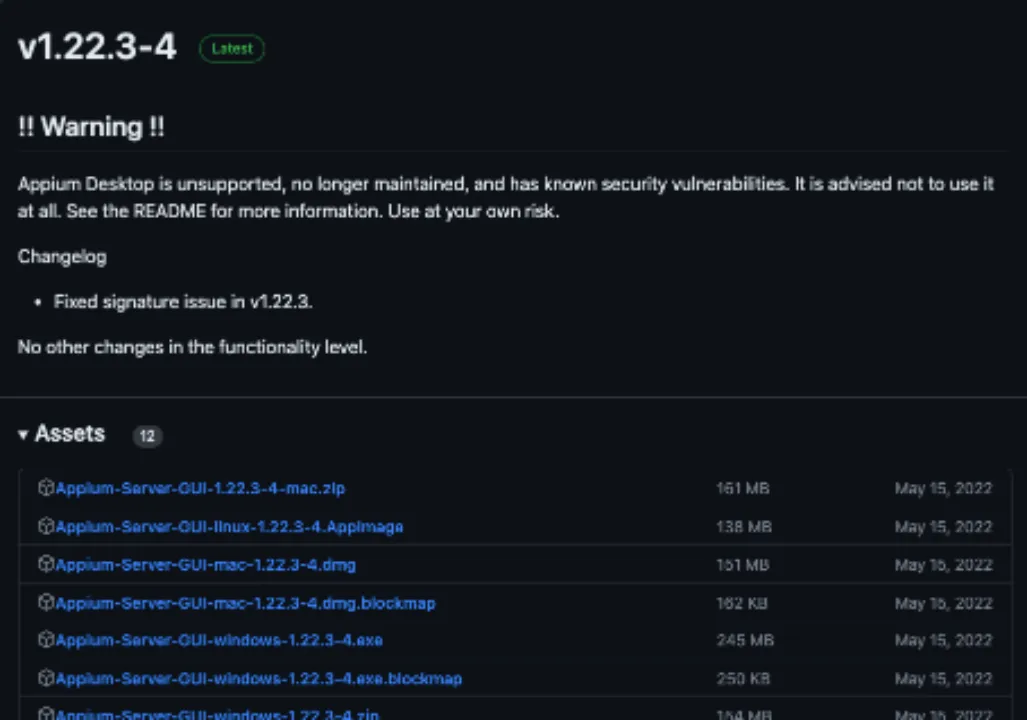The width and height of the screenshot is (1027, 720).
Task: Download the linux AppImage file
Action: pos(229,526)
